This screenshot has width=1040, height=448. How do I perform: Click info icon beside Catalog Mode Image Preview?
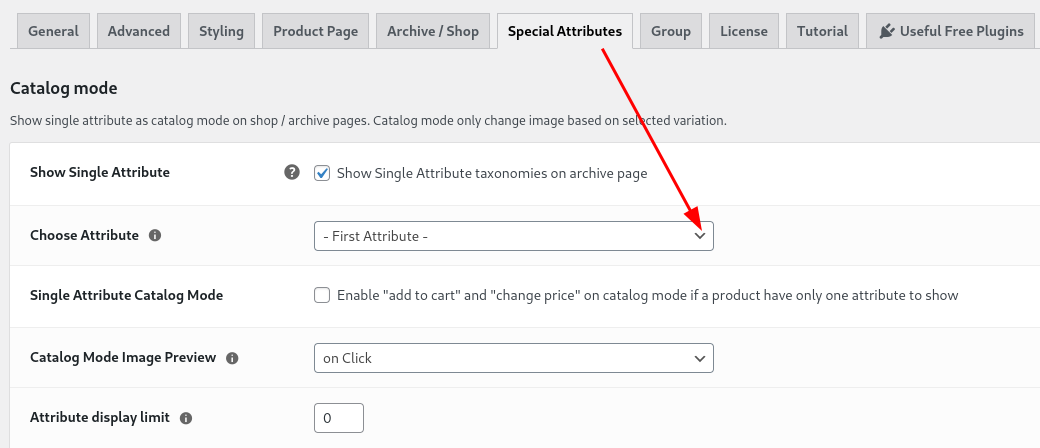tap(232, 358)
